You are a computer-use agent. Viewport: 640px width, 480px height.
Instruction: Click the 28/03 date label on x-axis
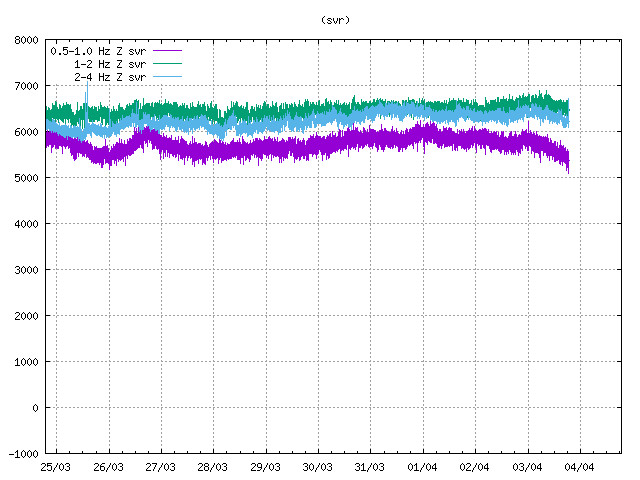click(x=212, y=467)
